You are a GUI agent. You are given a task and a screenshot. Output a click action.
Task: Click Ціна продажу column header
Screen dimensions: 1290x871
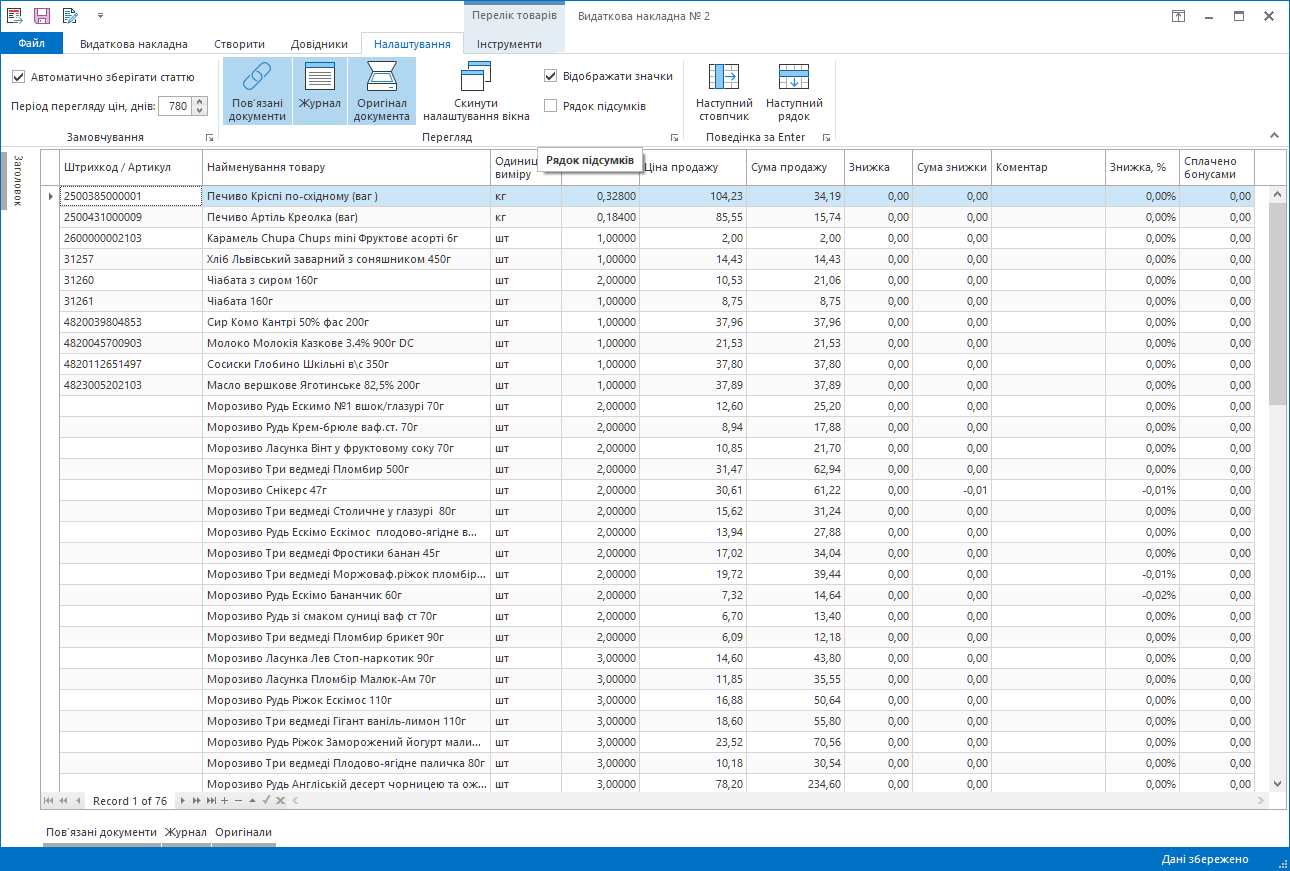693,167
